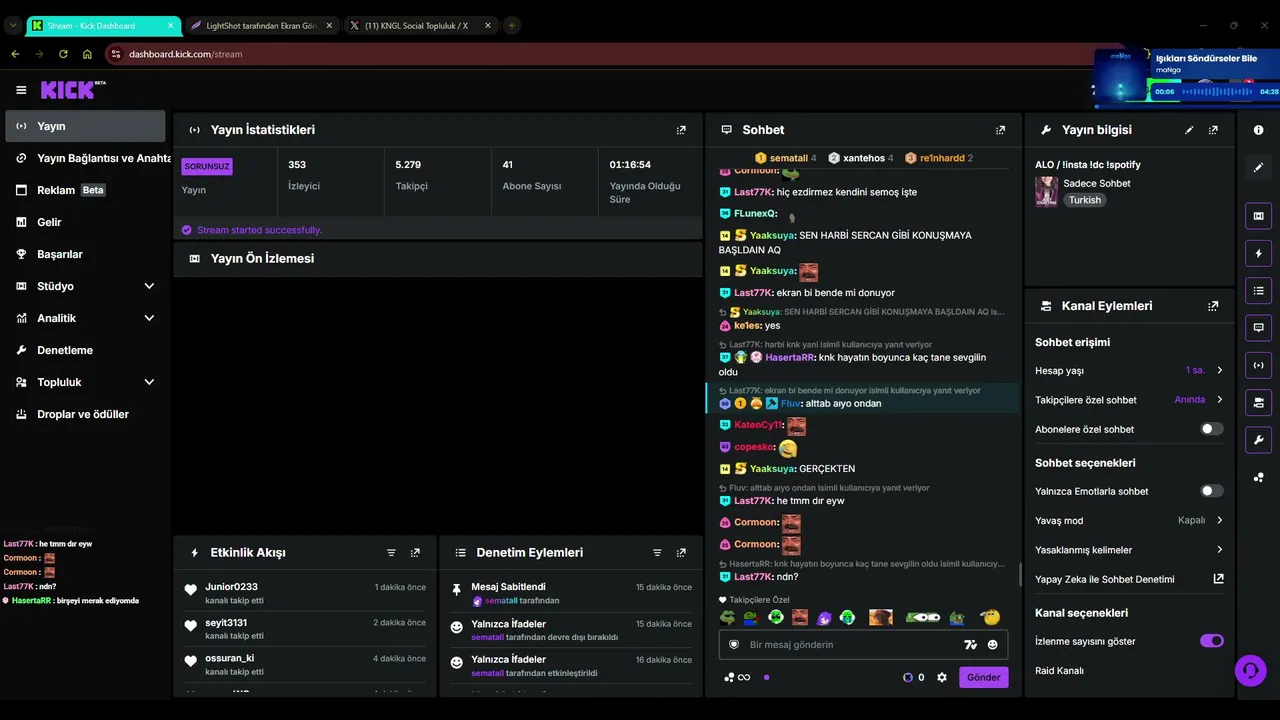
Task: Toggle the chat bubble widget in the right rail
Action: tap(1258, 328)
